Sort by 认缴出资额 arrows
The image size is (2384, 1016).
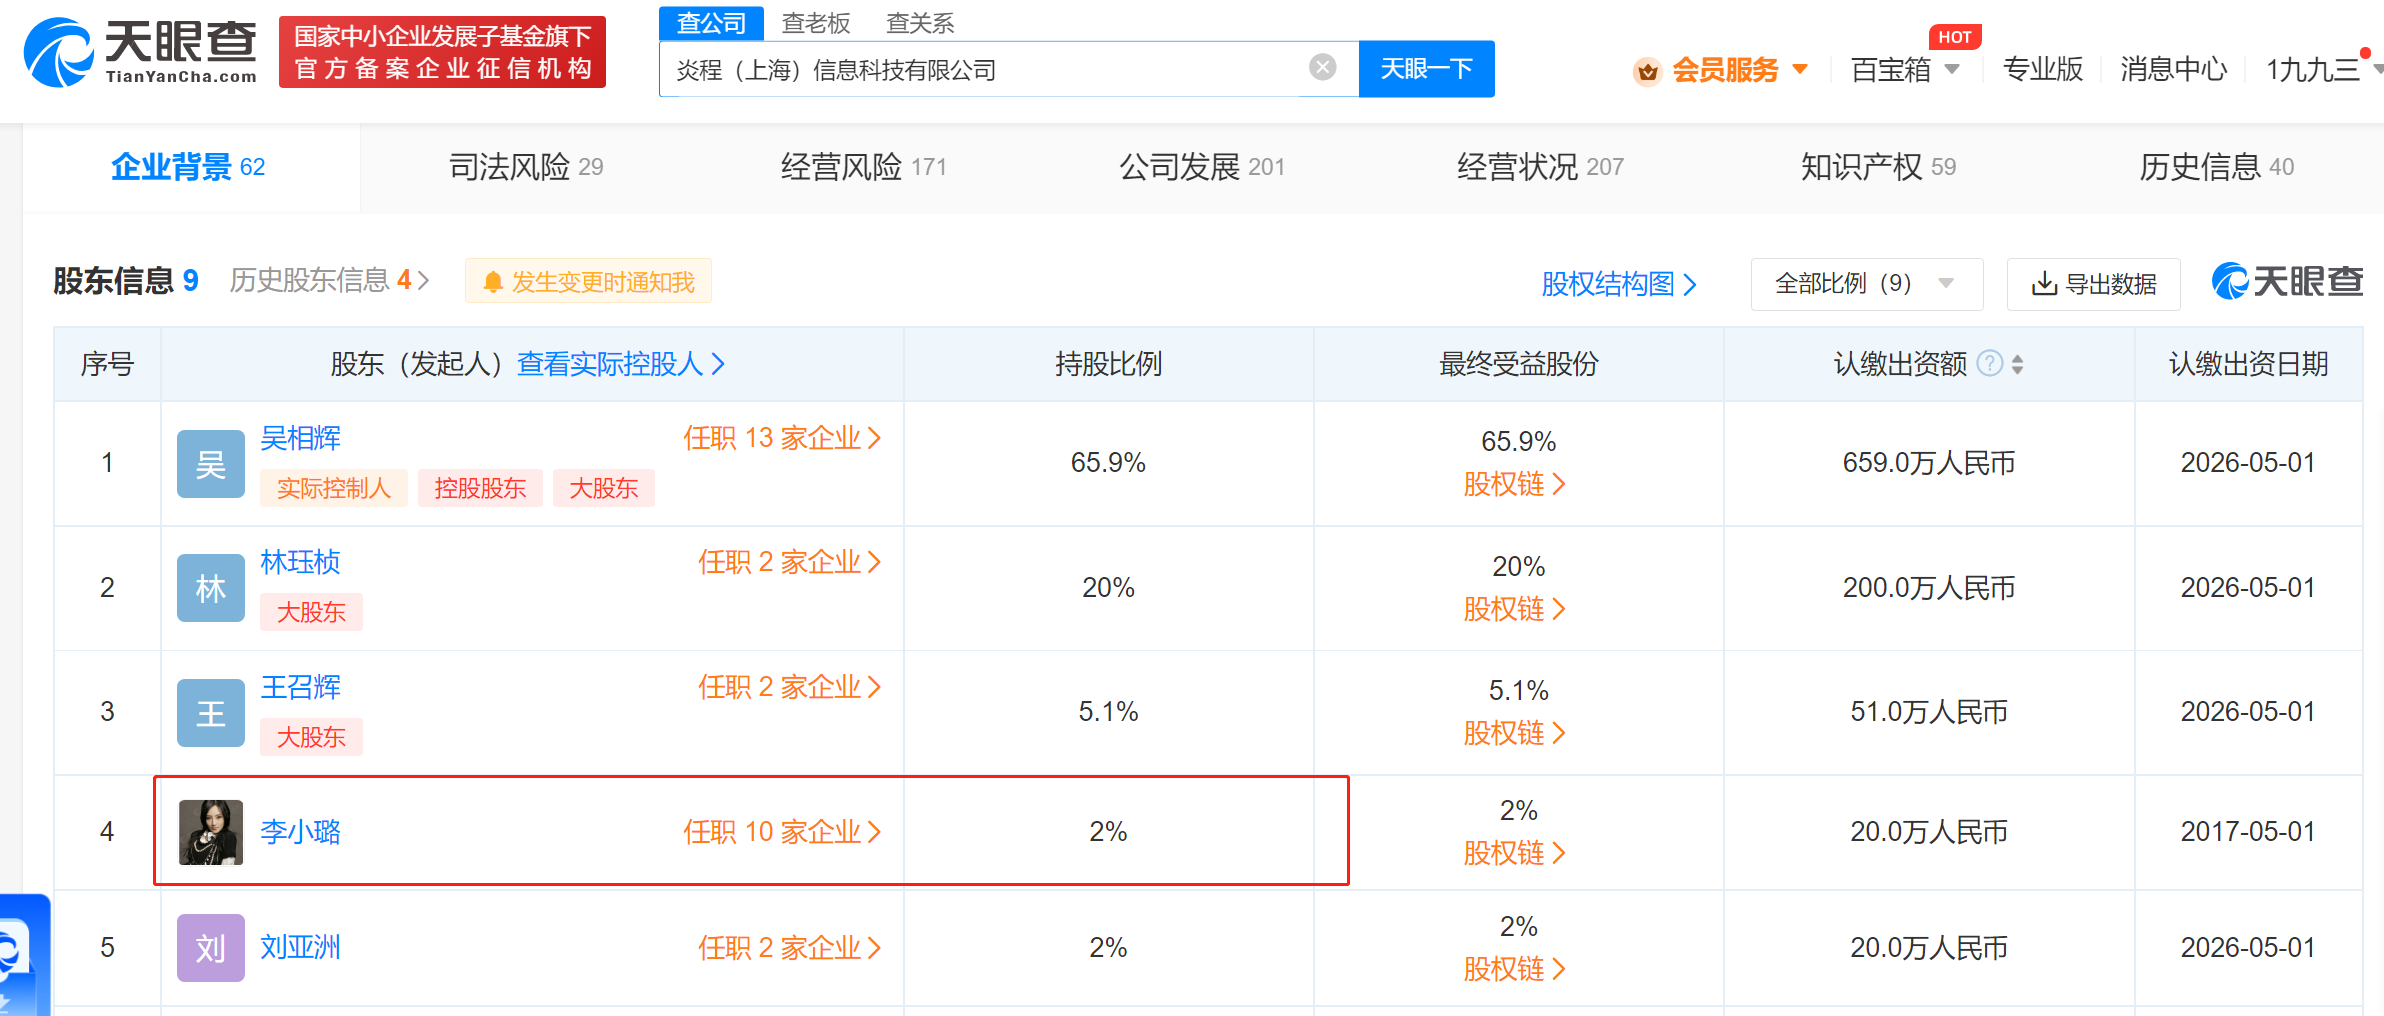[2018, 364]
